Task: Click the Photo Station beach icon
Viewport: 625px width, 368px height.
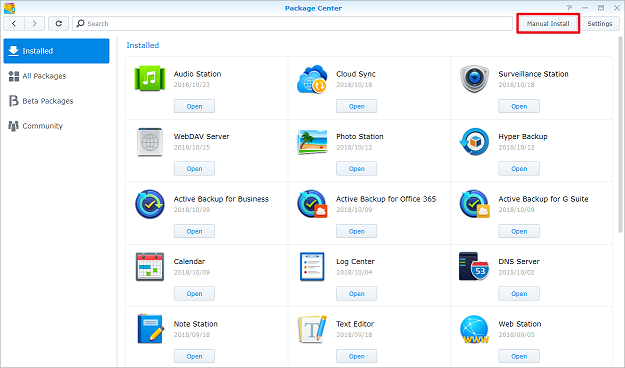Action: coord(312,142)
